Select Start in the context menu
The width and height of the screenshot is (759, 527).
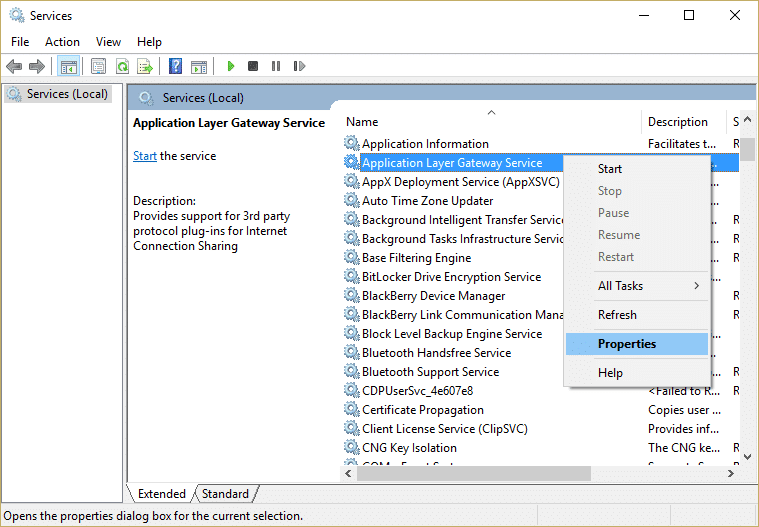coord(610,169)
